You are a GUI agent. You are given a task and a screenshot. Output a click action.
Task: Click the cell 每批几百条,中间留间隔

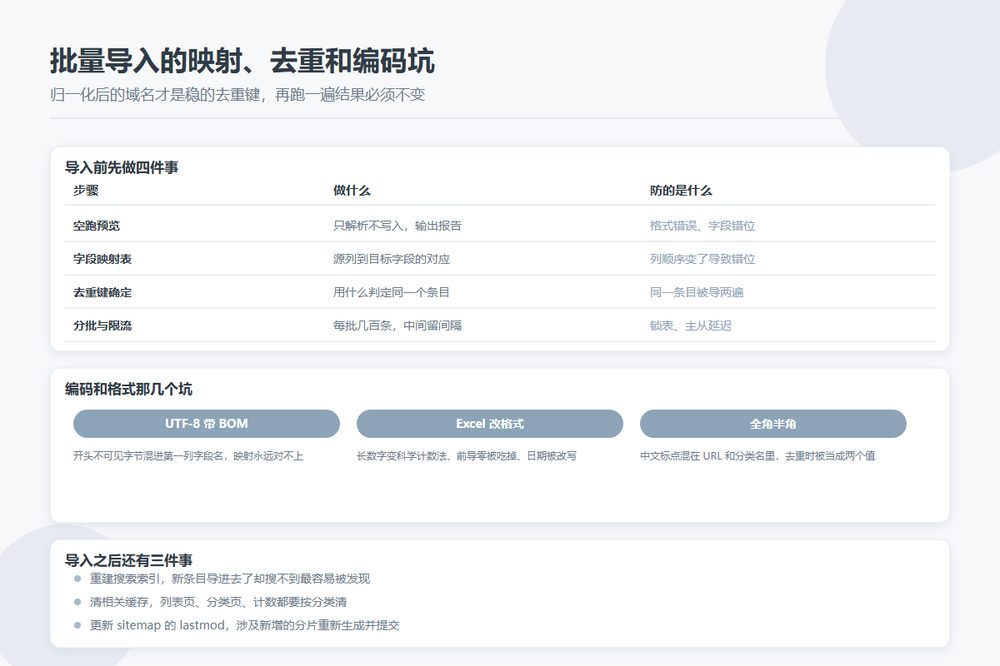click(397, 325)
